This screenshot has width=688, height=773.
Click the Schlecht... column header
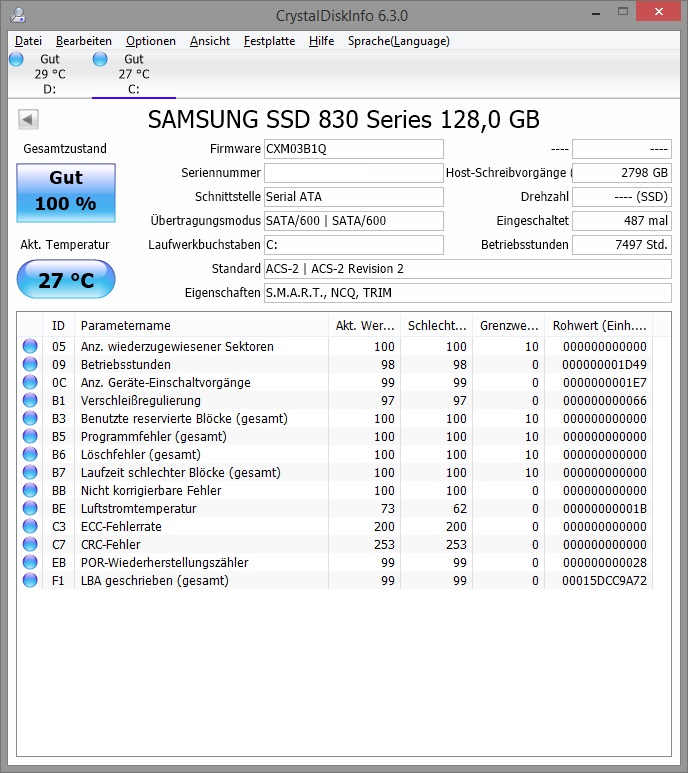(437, 325)
